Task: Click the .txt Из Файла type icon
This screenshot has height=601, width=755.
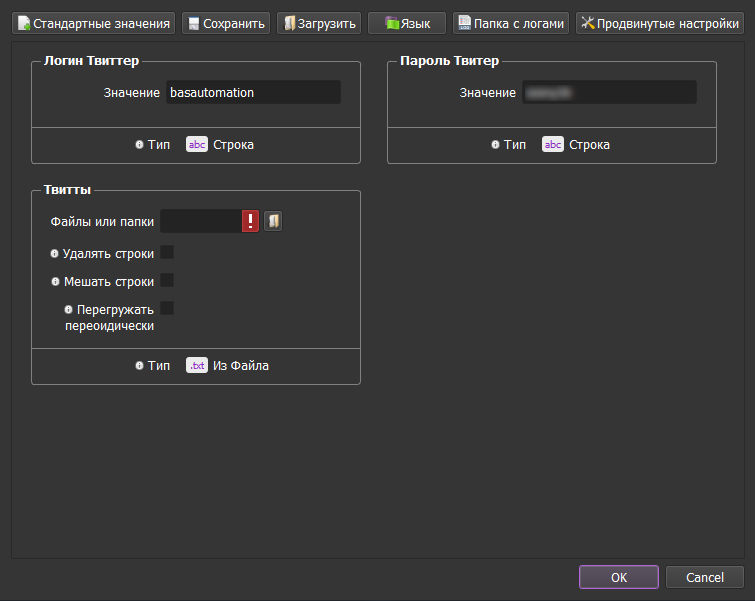Action: pos(197,365)
